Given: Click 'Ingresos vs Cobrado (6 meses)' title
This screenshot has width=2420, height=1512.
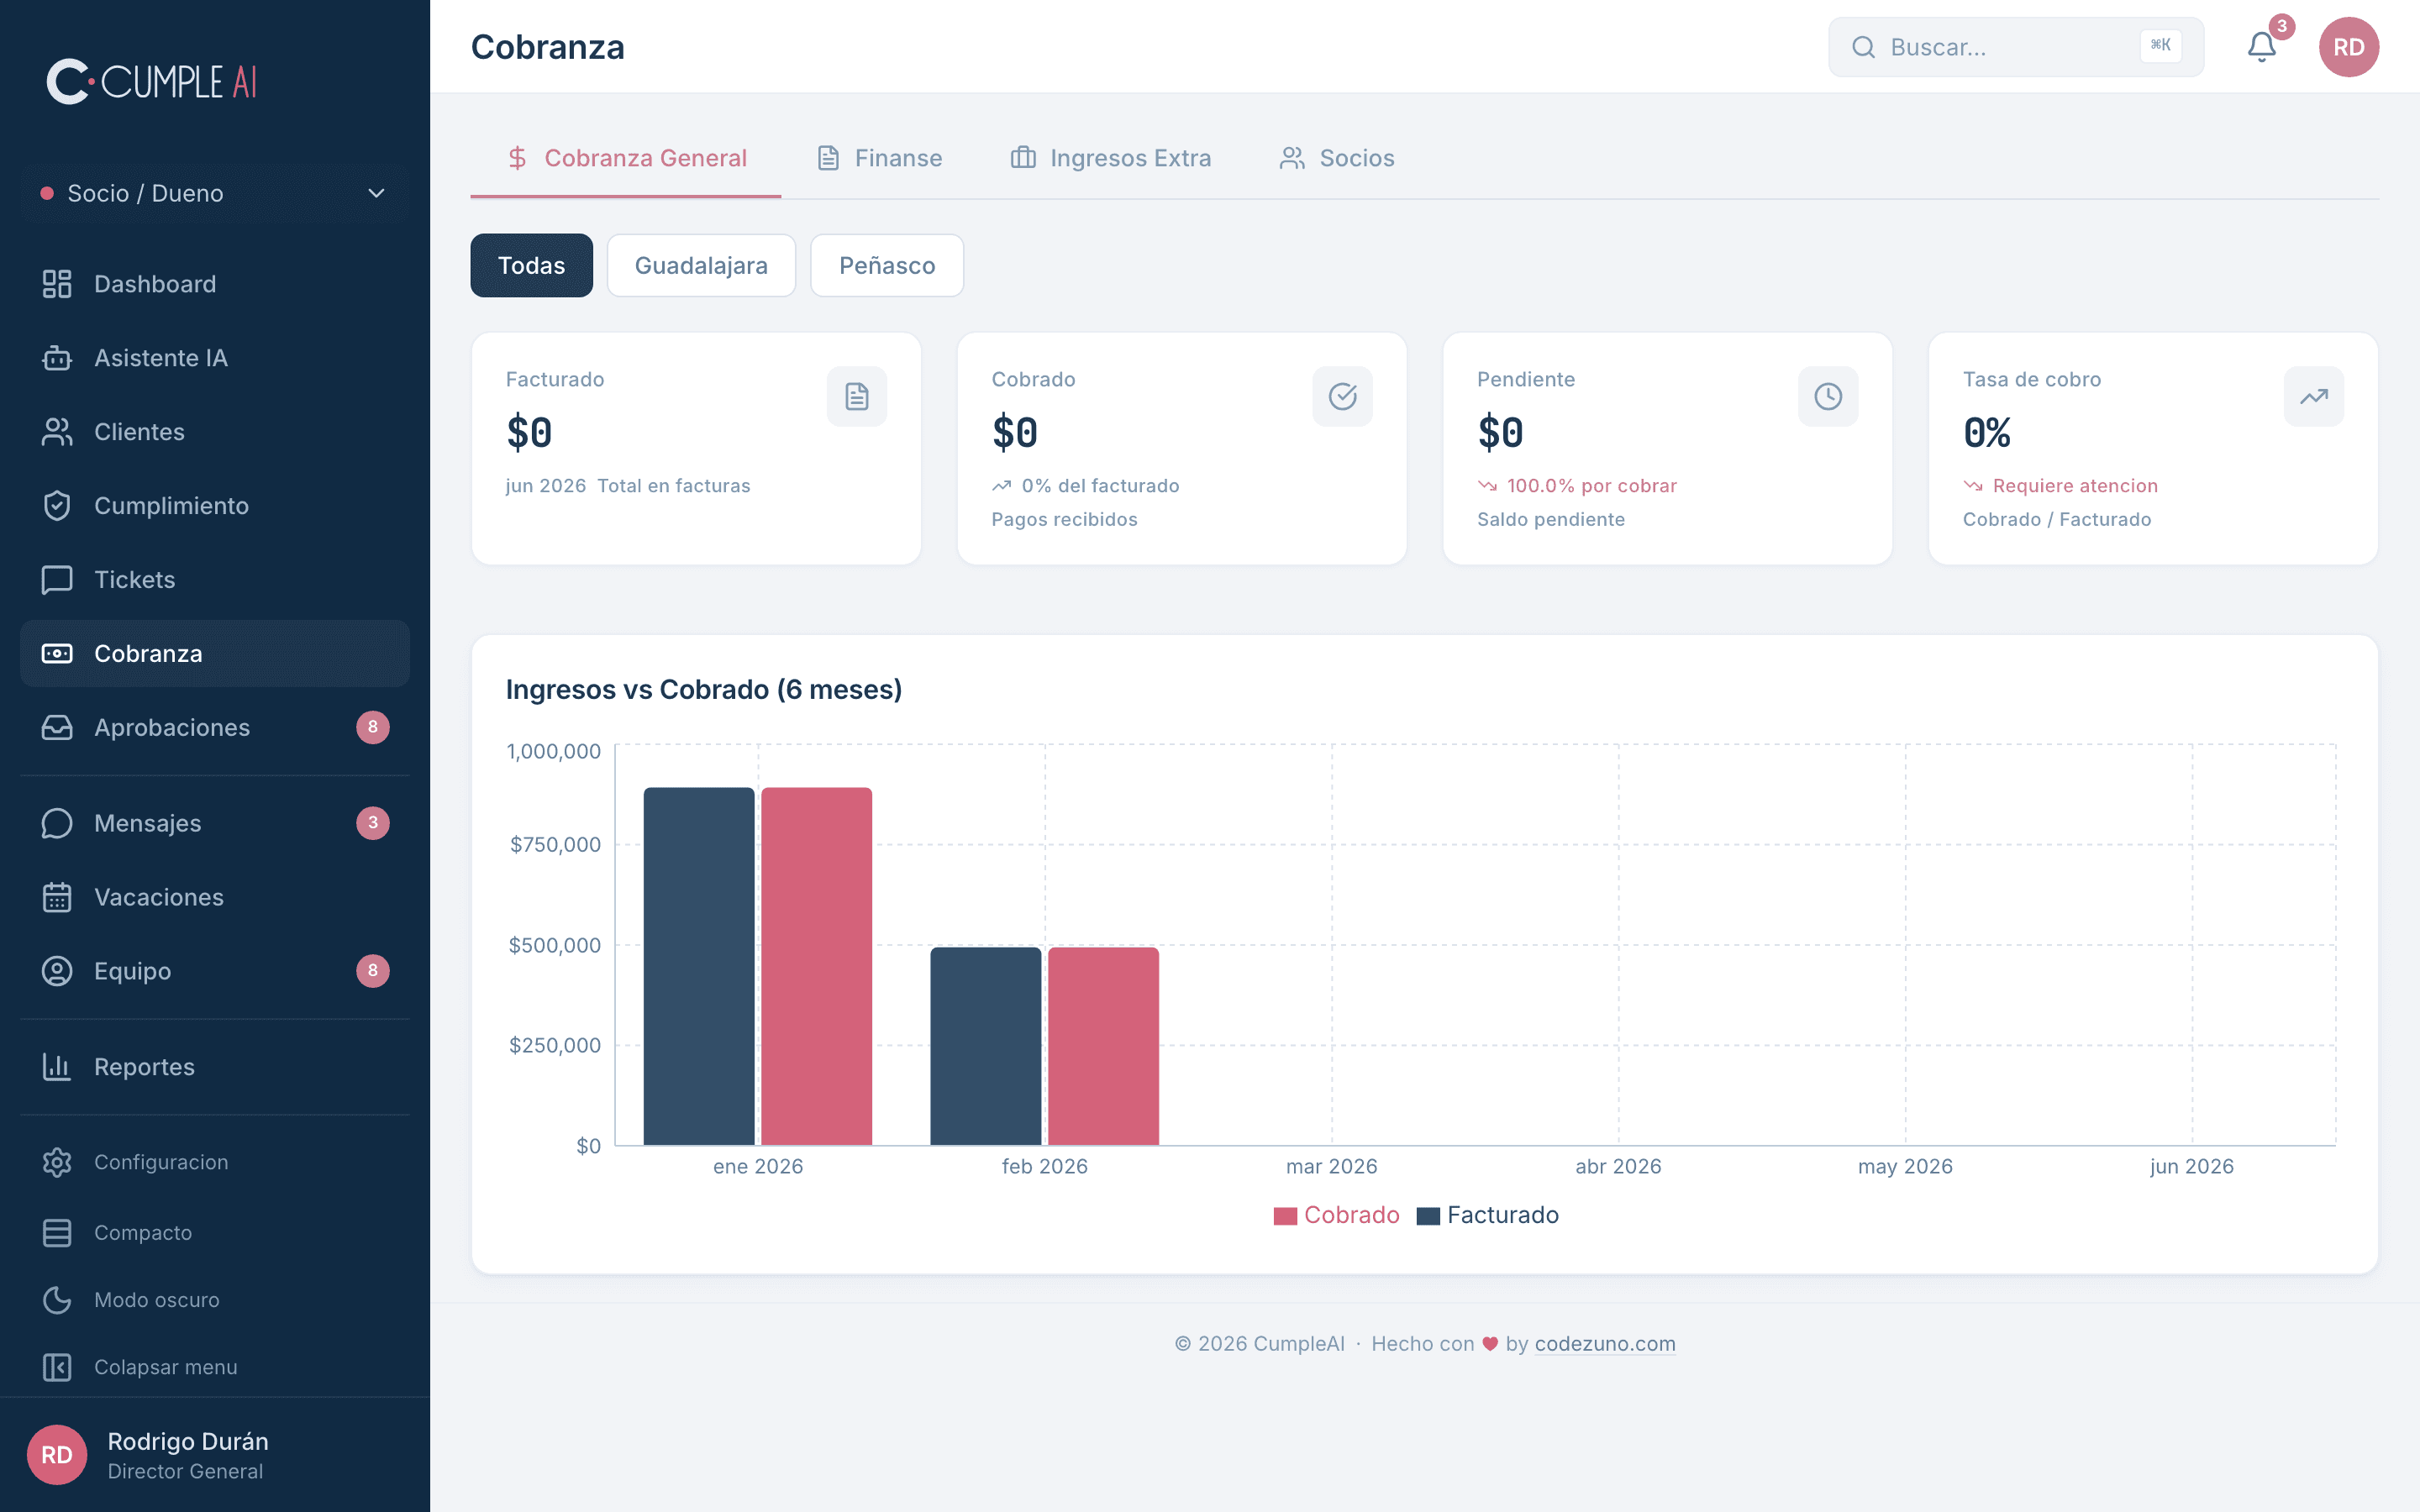Looking at the screenshot, I should point(704,690).
